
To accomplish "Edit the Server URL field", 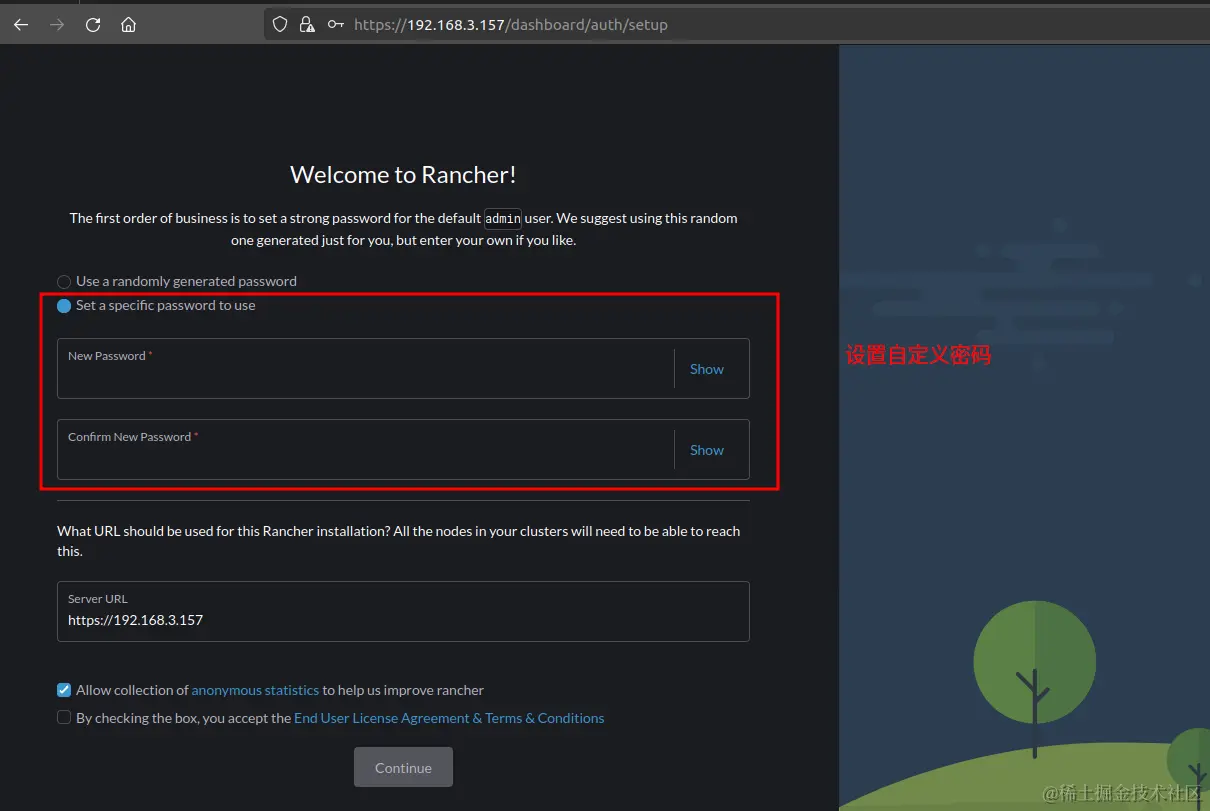I will point(403,611).
